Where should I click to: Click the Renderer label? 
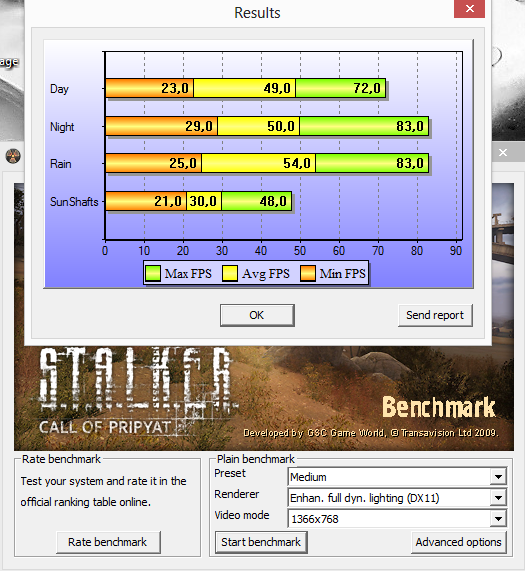coord(237,494)
